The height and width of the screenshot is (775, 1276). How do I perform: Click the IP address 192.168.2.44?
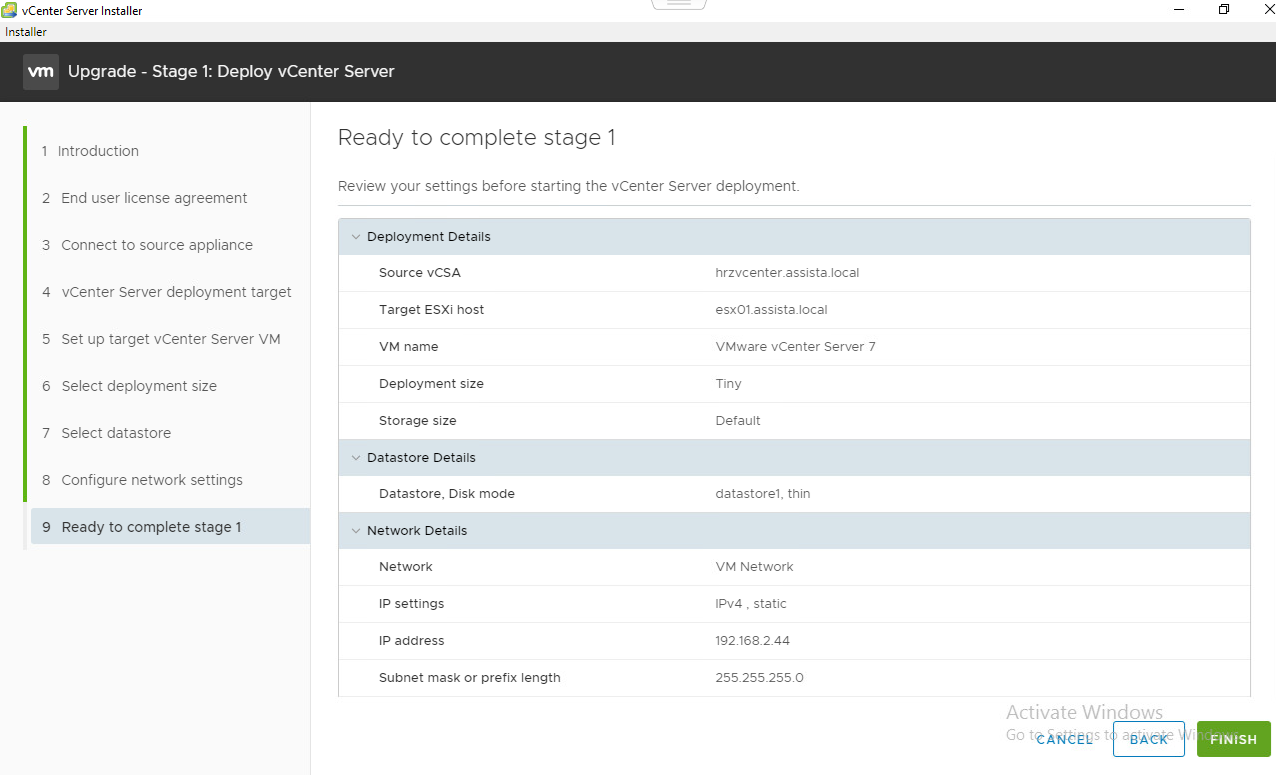tap(752, 641)
